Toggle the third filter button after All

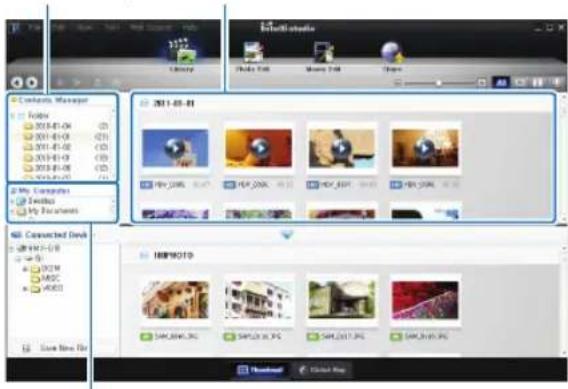click(x=538, y=83)
